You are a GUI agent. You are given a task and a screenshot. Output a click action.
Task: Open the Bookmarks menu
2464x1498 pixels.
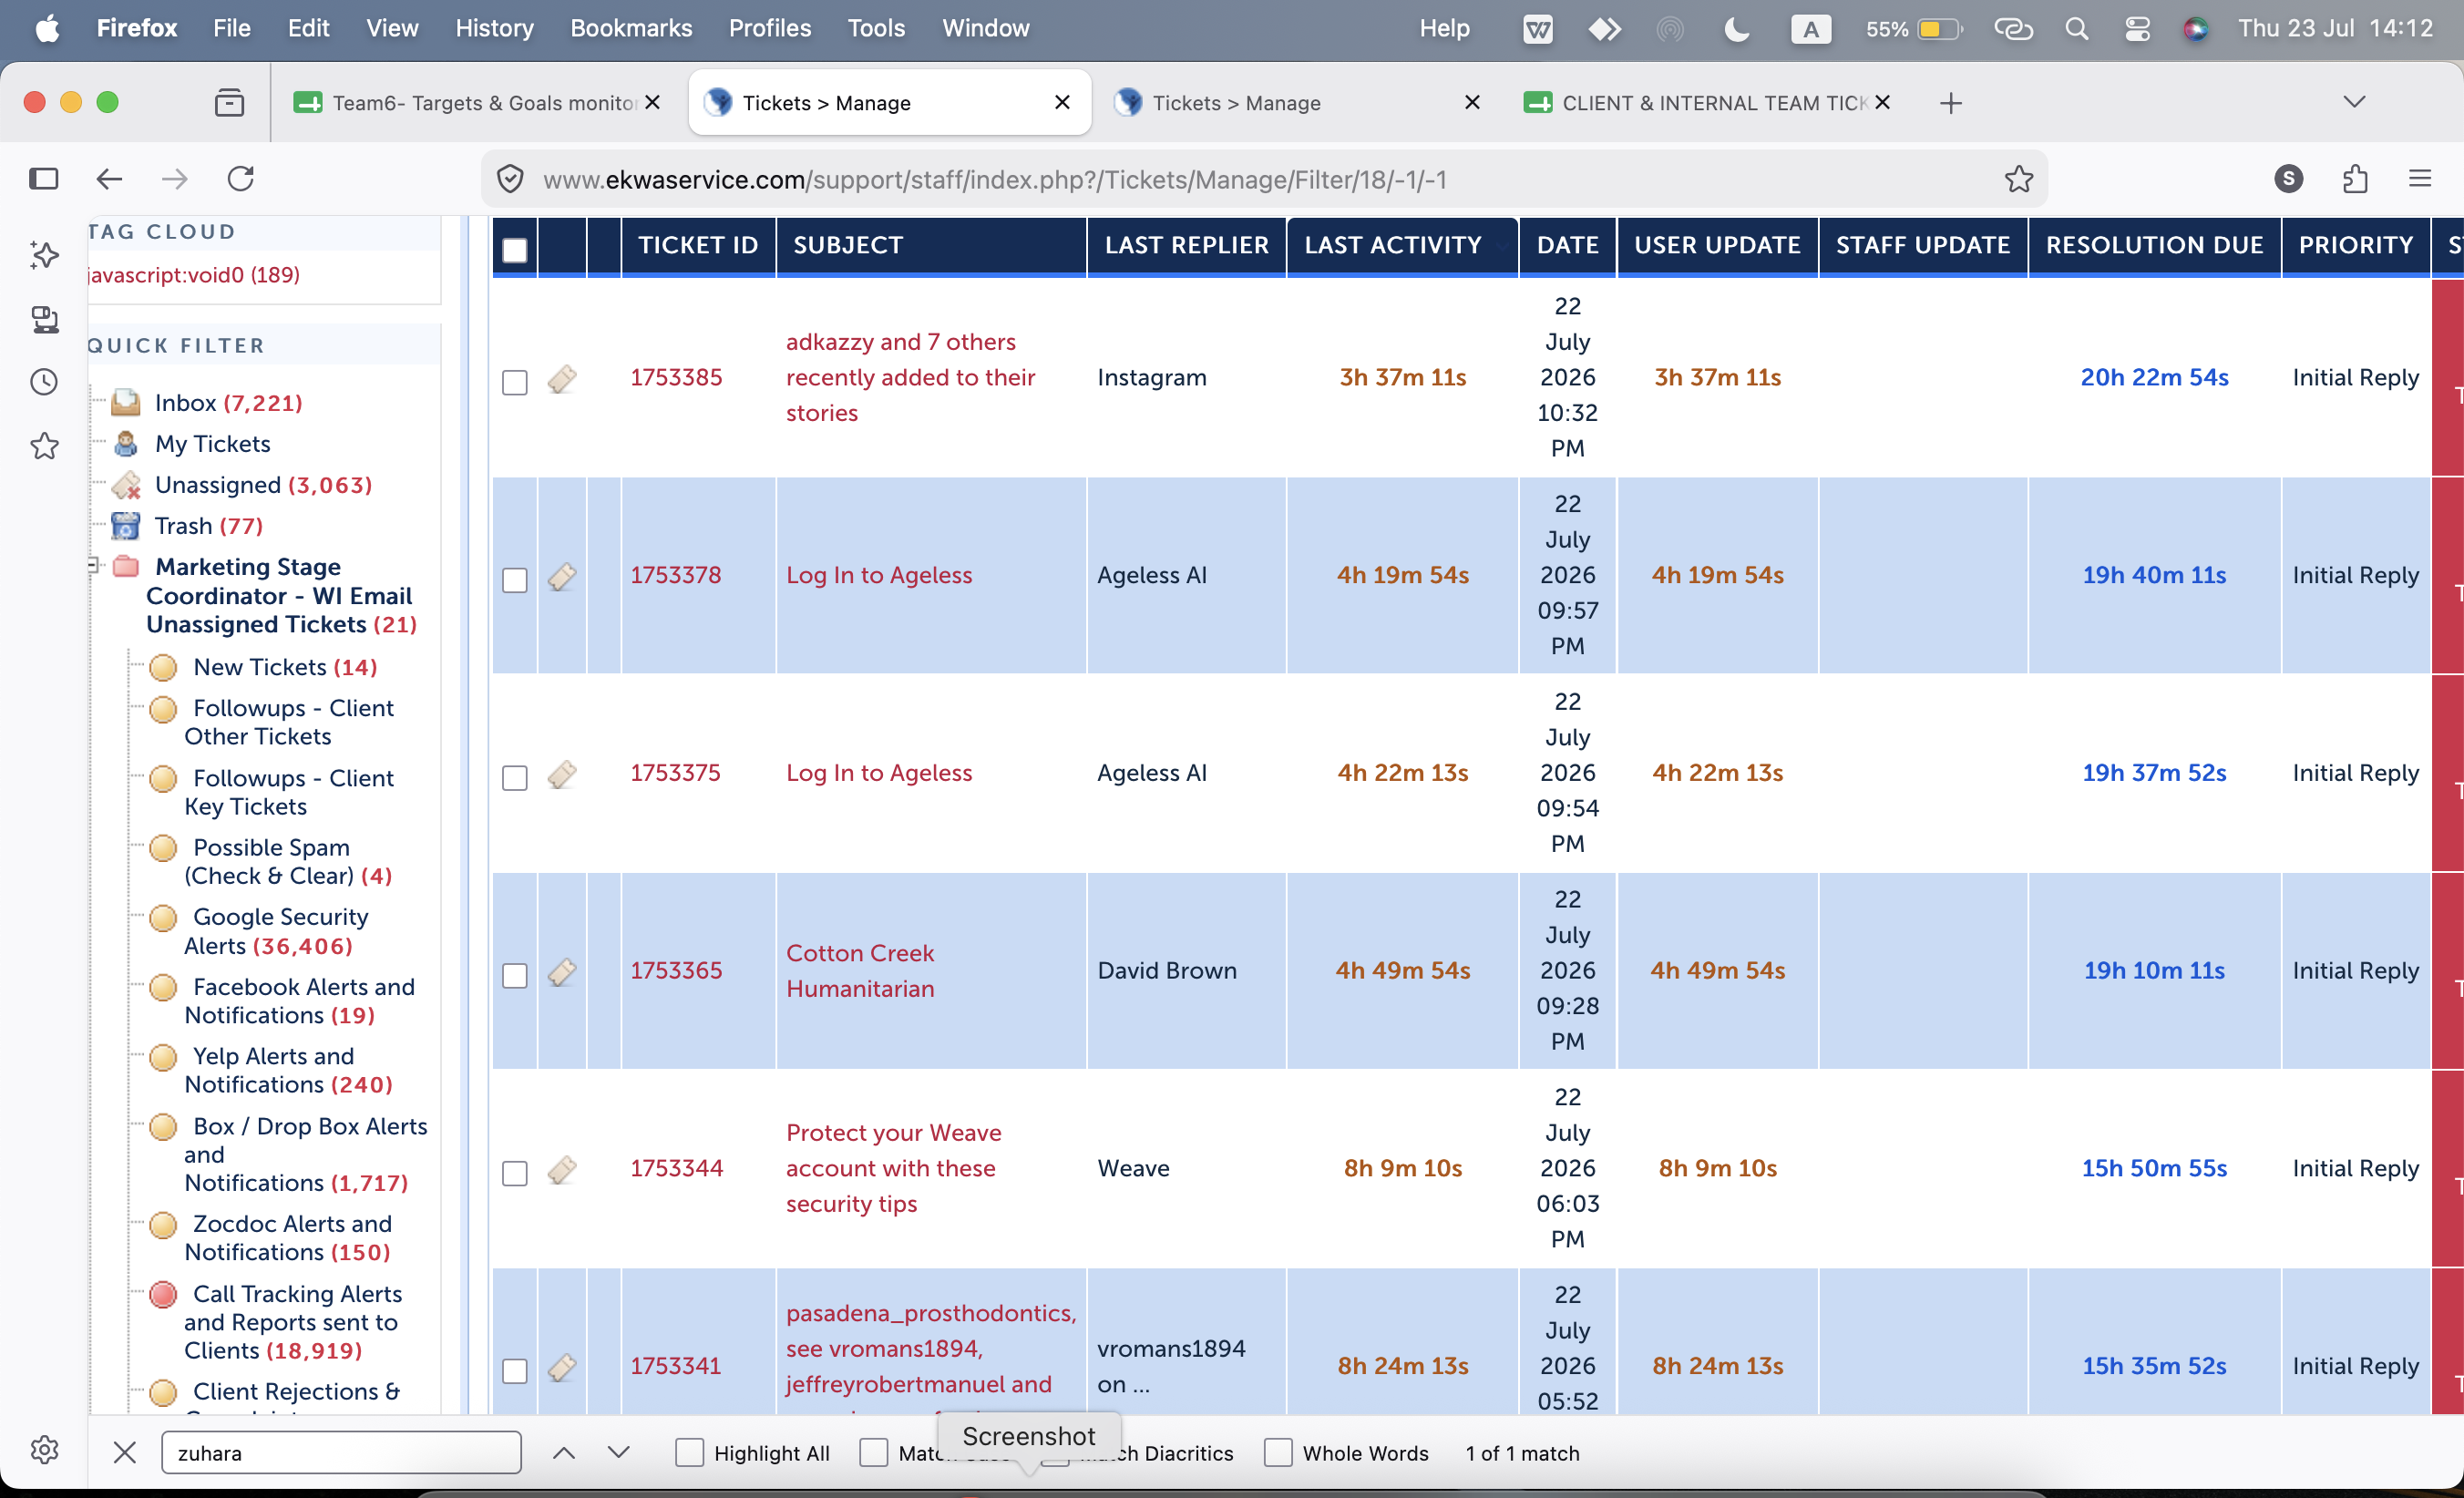(631, 28)
